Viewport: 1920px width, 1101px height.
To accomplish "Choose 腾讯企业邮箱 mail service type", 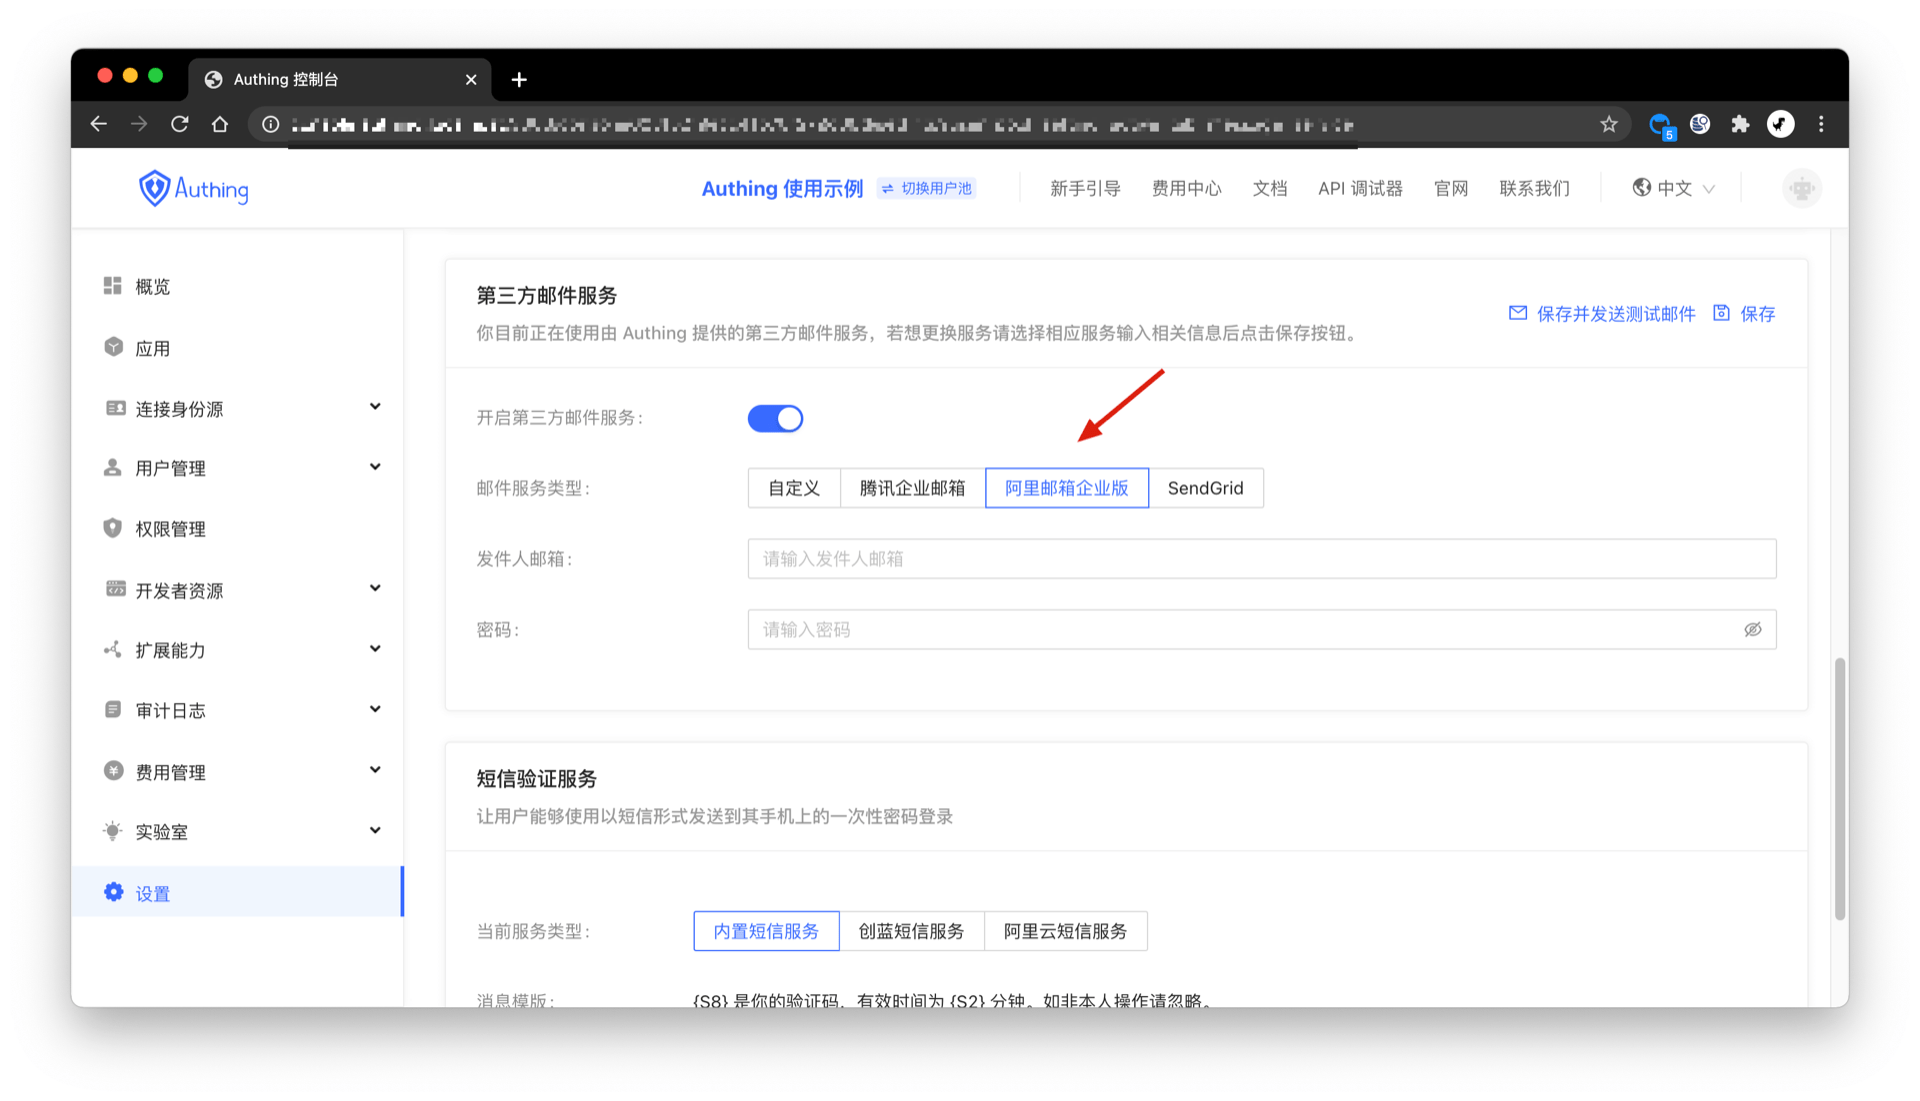I will [x=912, y=488].
